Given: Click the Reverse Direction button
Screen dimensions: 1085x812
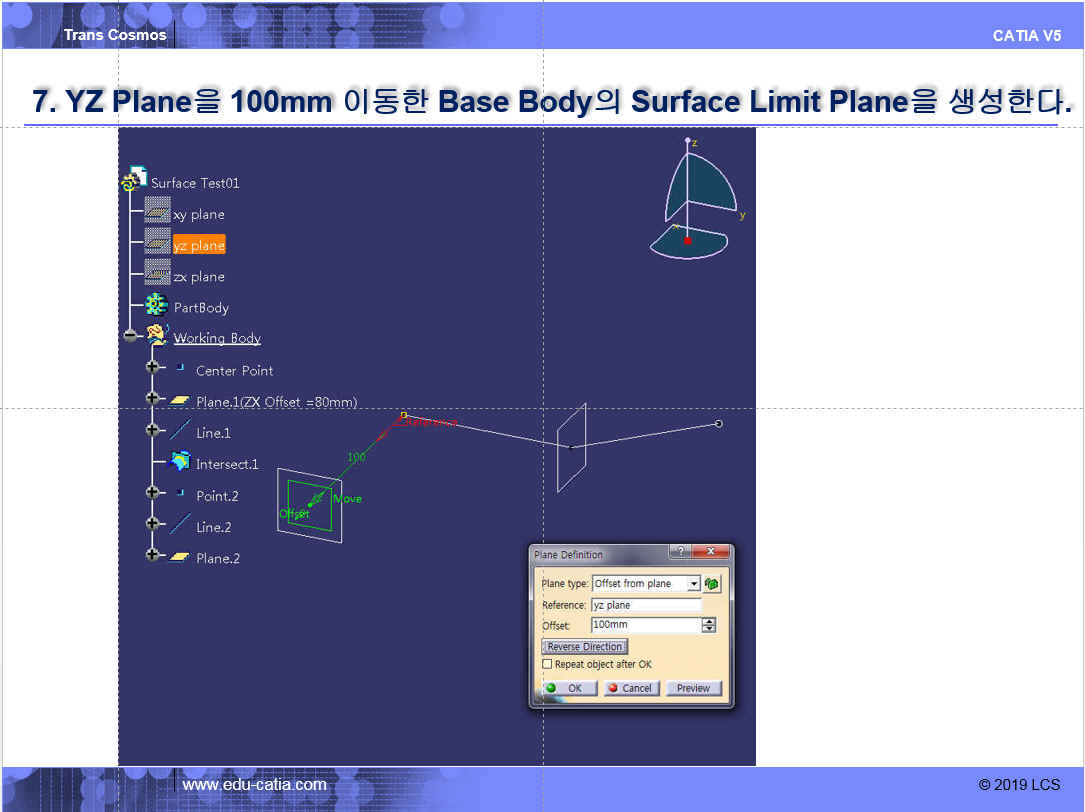Looking at the screenshot, I should click(x=585, y=647).
